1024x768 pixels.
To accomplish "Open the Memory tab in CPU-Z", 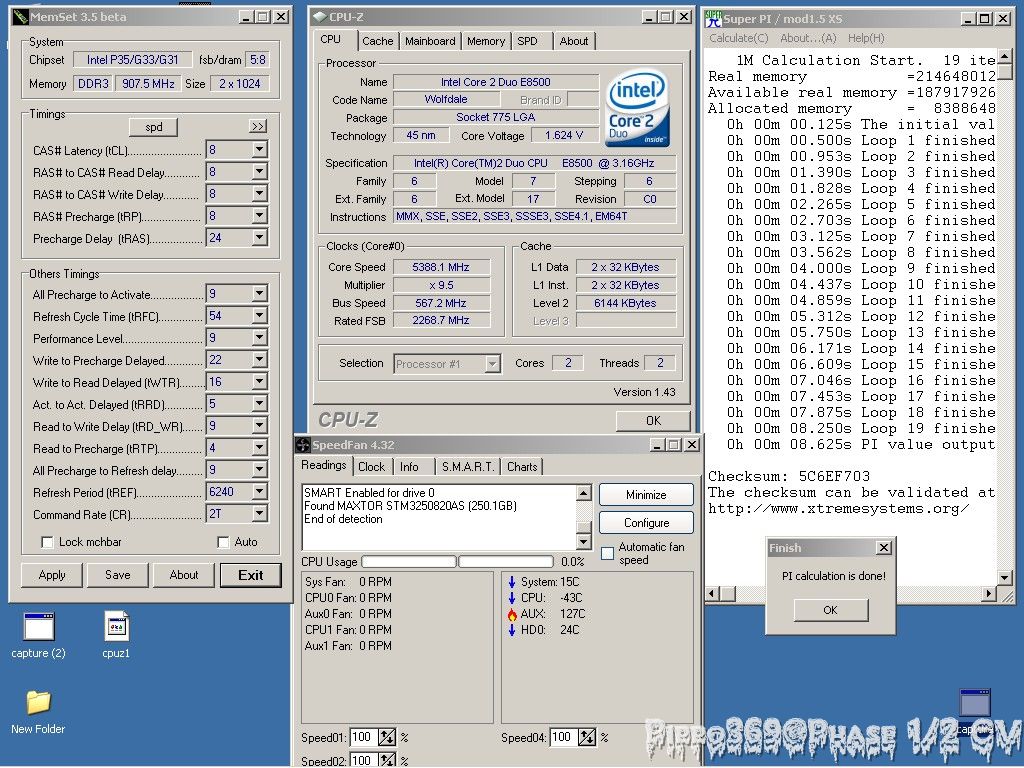I will coord(486,41).
